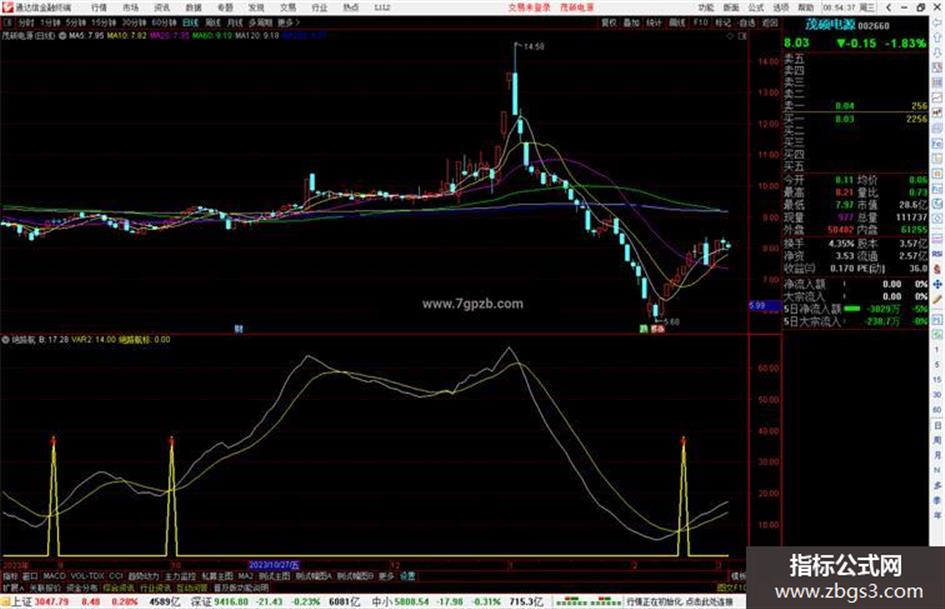Click the diamond icon at chart's top-right corner
The height and width of the screenshot is (609, 945).
pyautogui.click(x=730, y=36)
